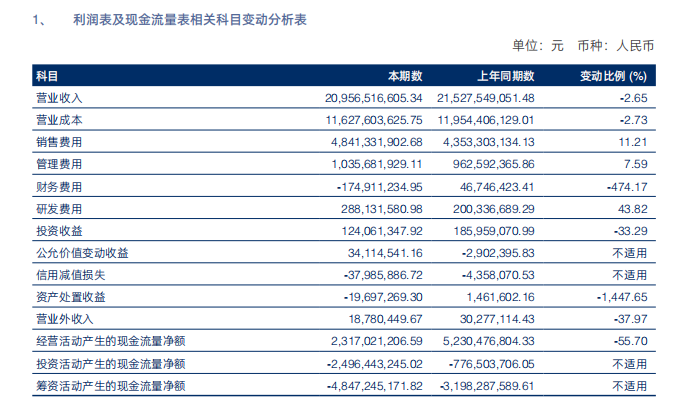Viewport: 692px width, 407px height.
Task: Click the section title 利润表及现金流量表相关科目变动分析表
Action: 190,20
